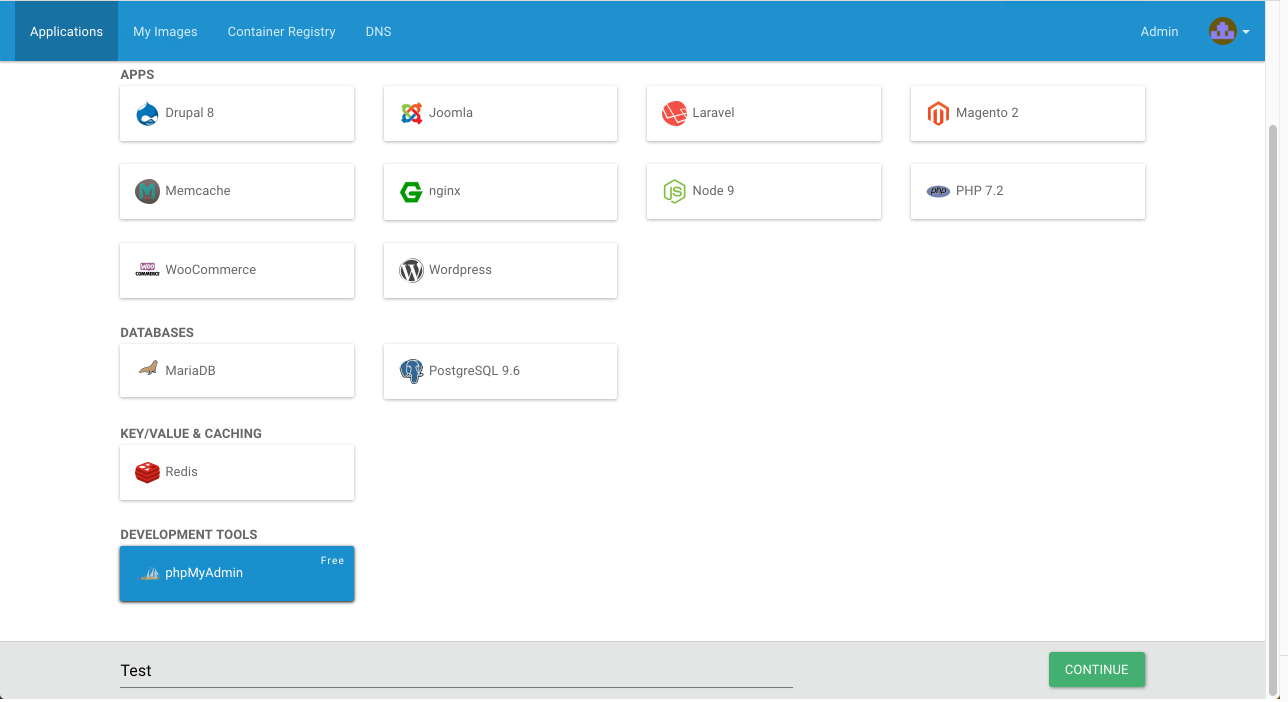Open the user account dropdown arrow
Image resolution: width=1288 pixels, height=702 pixels.
point(1246,32)
